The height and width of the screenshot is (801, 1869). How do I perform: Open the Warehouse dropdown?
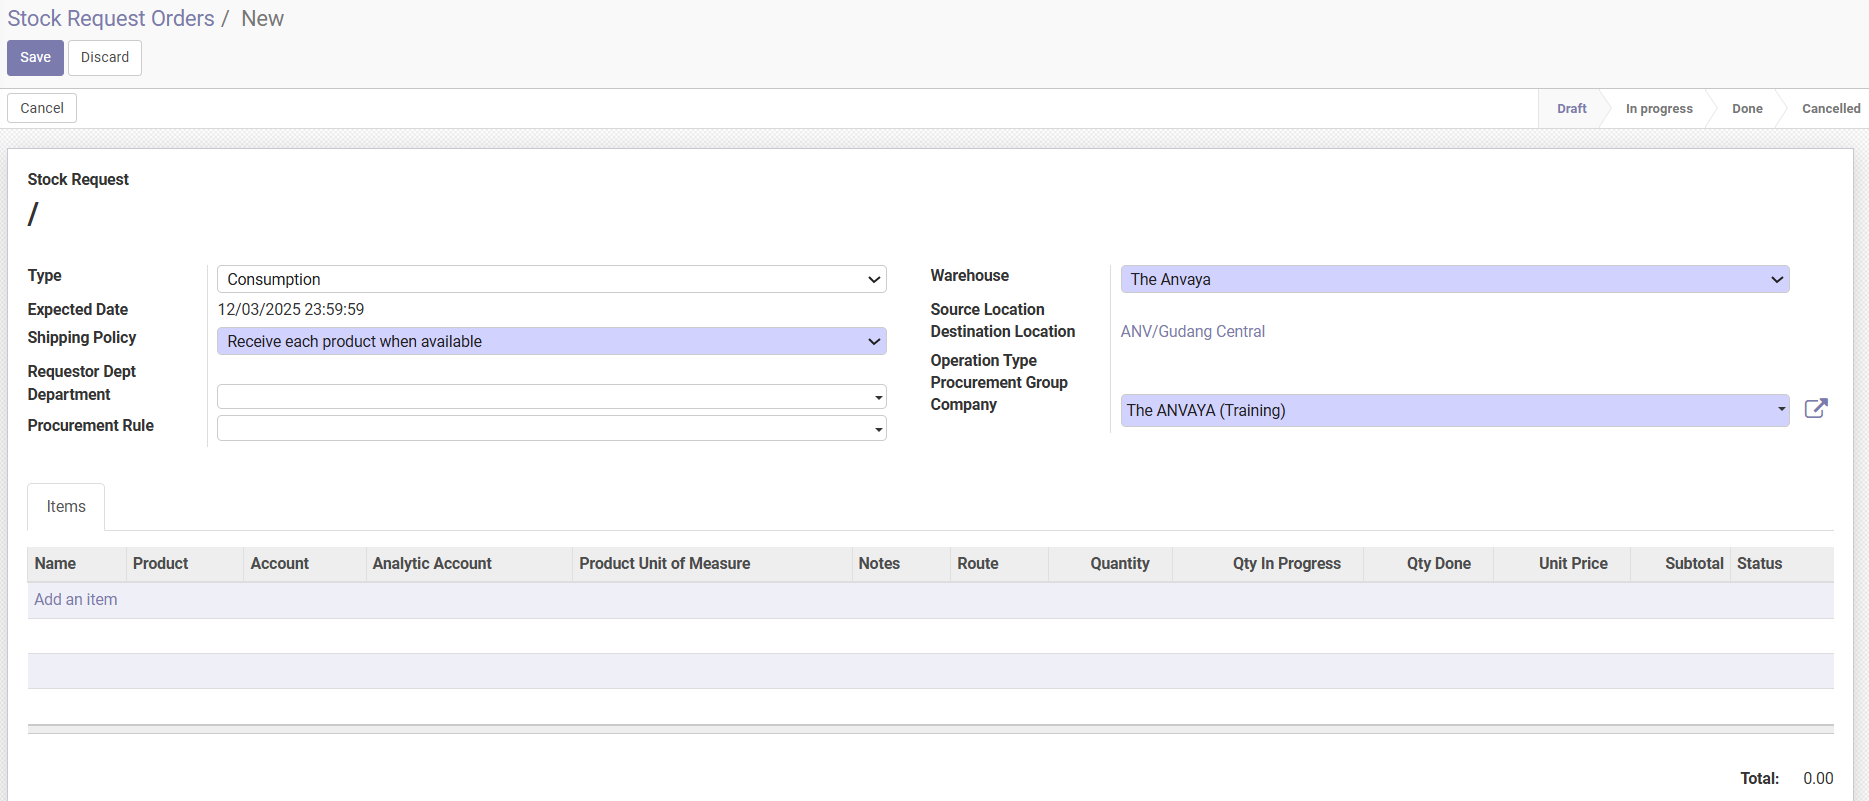(1454, 280)
